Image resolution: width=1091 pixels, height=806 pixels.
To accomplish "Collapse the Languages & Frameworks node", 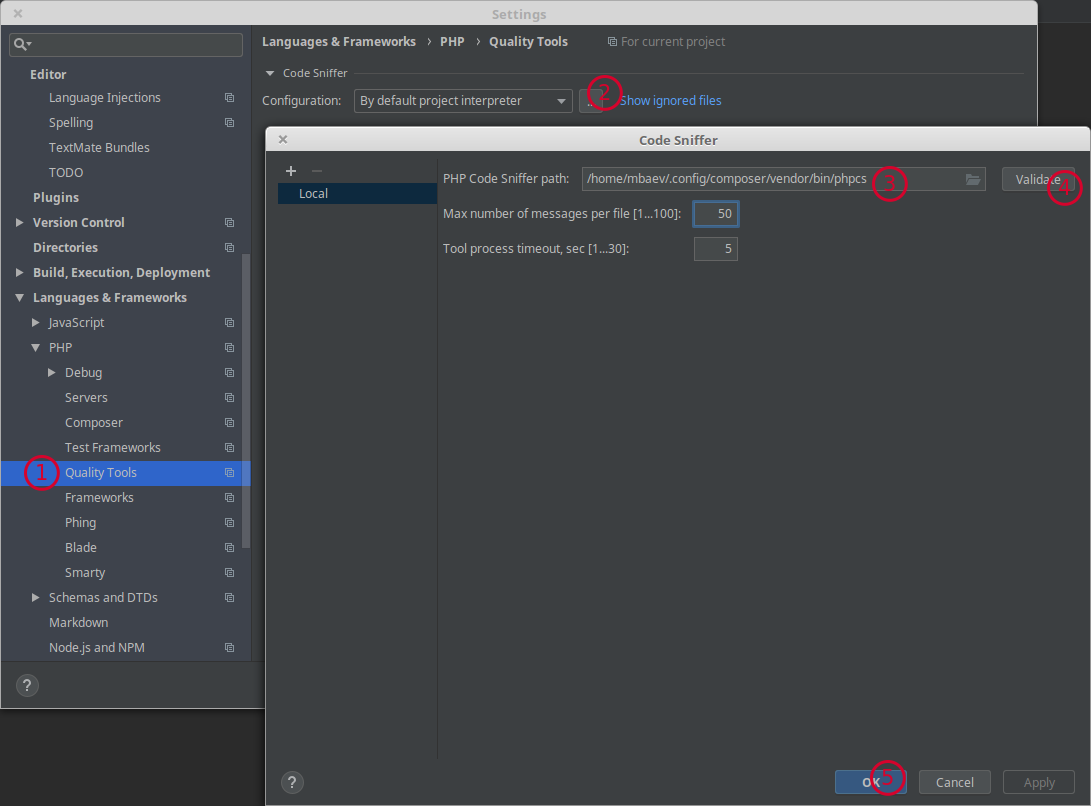I will 19,298.
